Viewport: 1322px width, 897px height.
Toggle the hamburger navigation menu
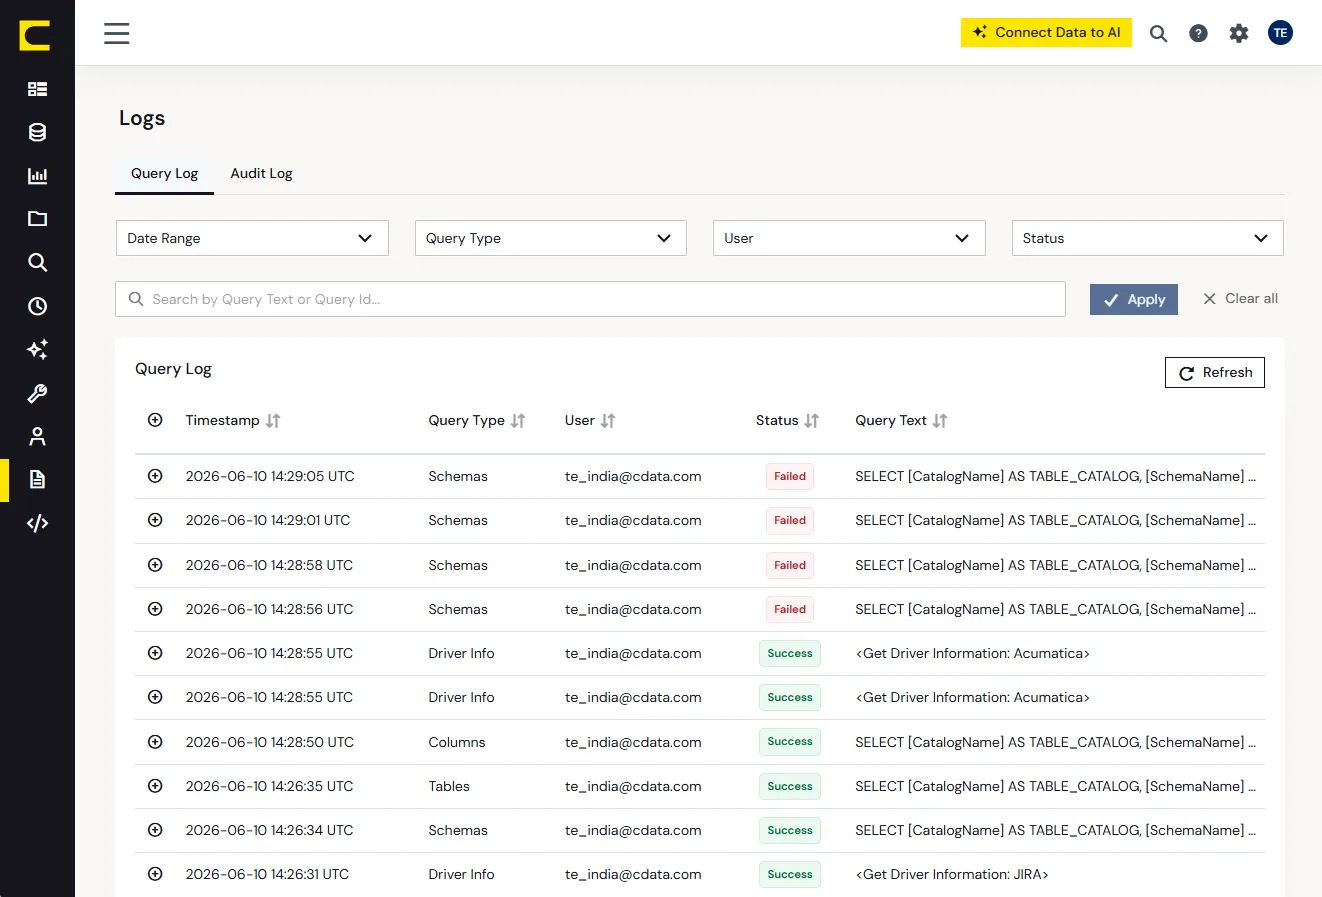tap(117, 33)
